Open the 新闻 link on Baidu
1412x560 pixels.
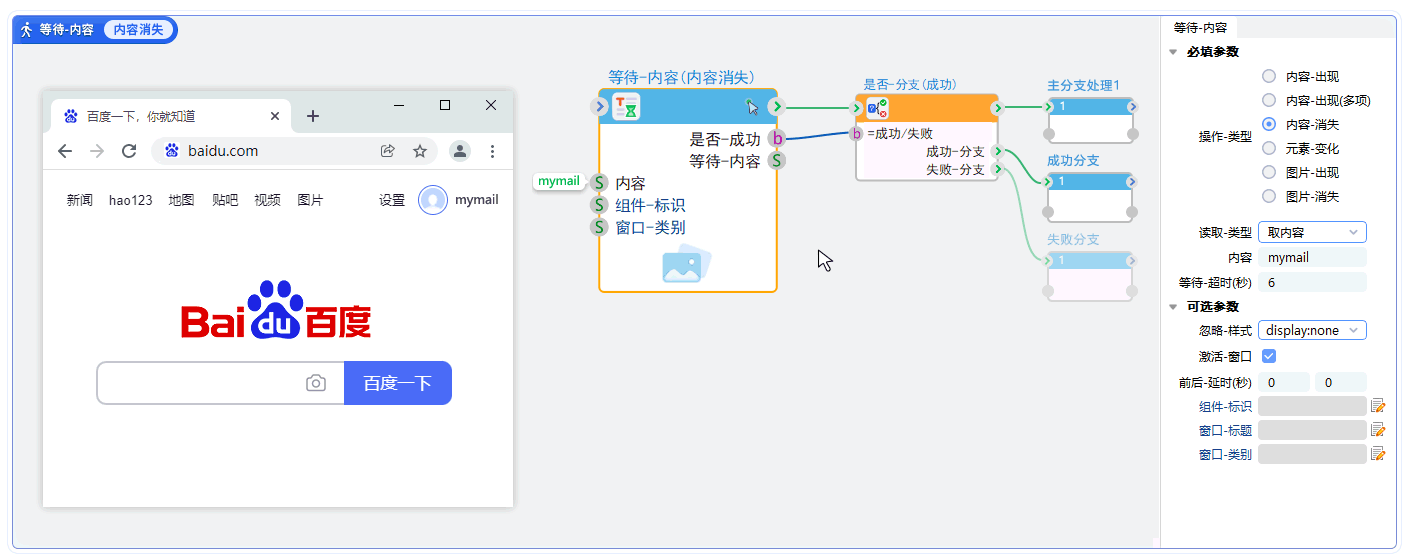coord(80,200)
